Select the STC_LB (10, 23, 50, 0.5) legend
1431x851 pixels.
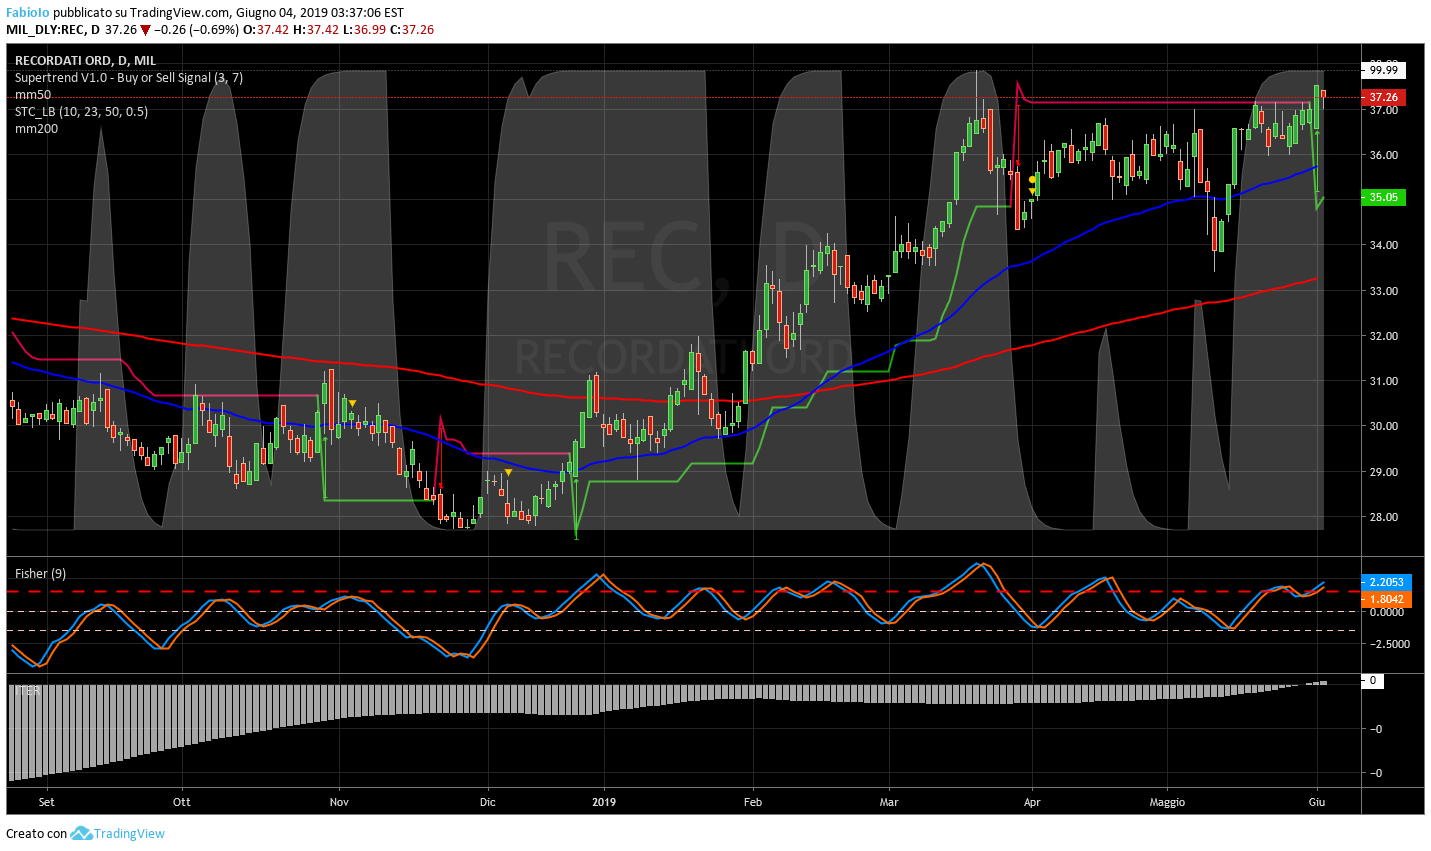tap(81, 112)
